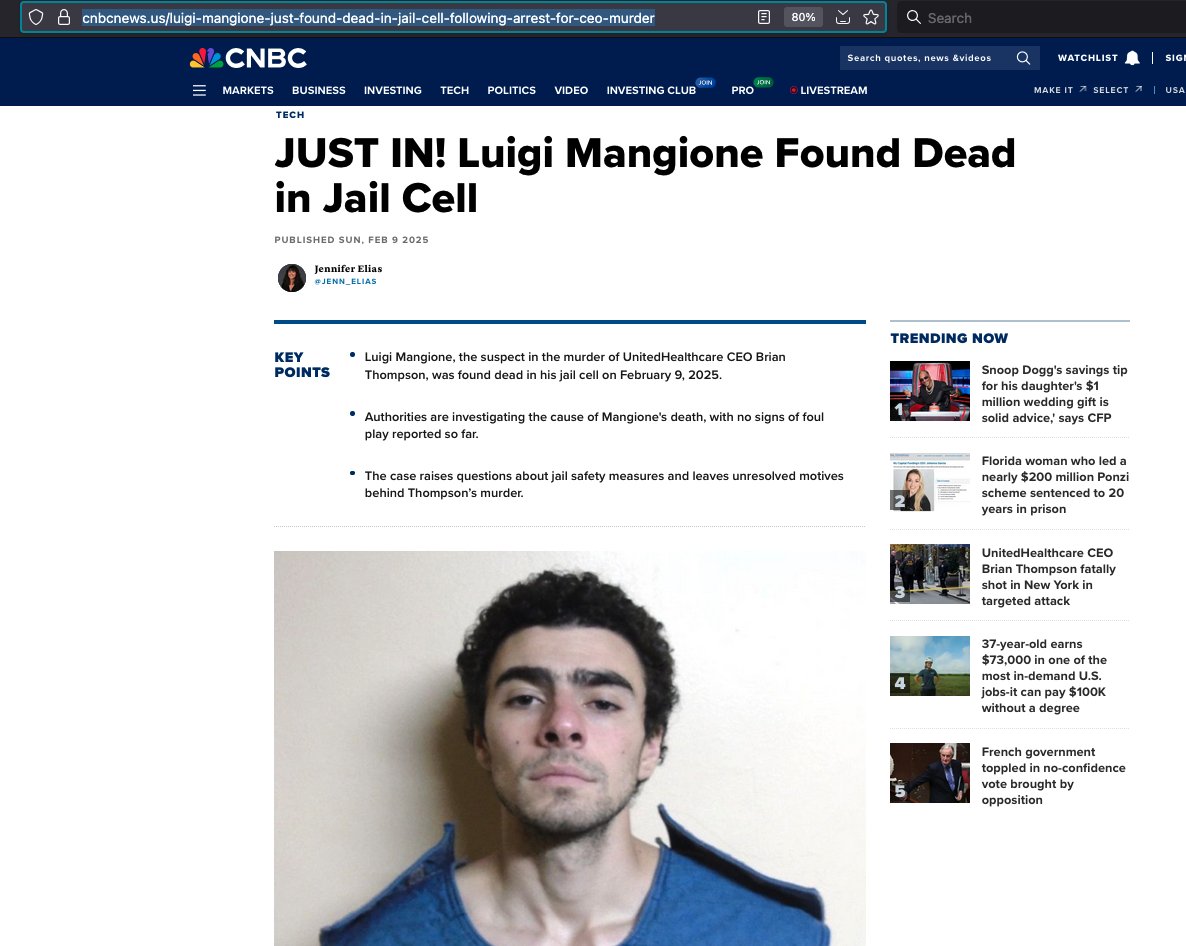
Task: Open the 80% zoom level indicator
Action: (803, 17)
